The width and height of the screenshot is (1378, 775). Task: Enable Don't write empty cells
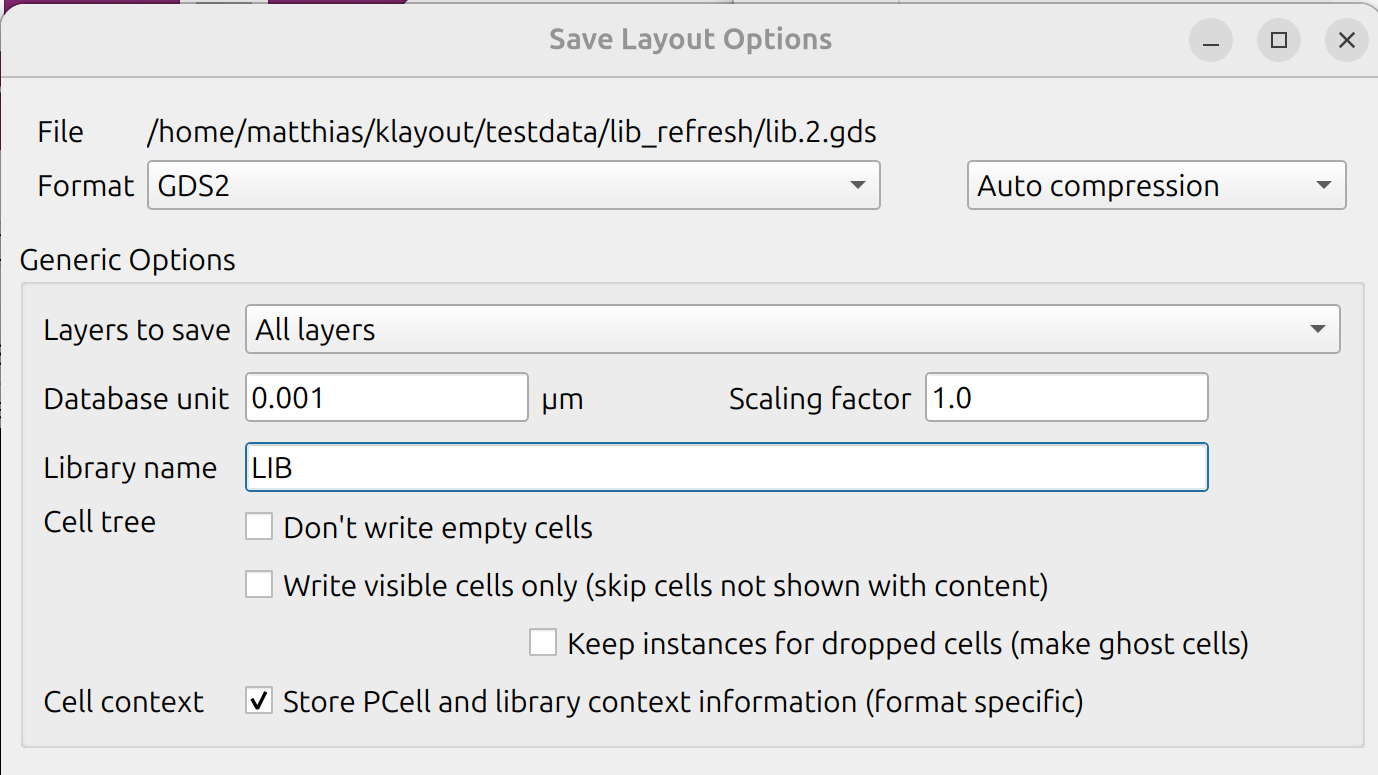click(x=260, y=527)
